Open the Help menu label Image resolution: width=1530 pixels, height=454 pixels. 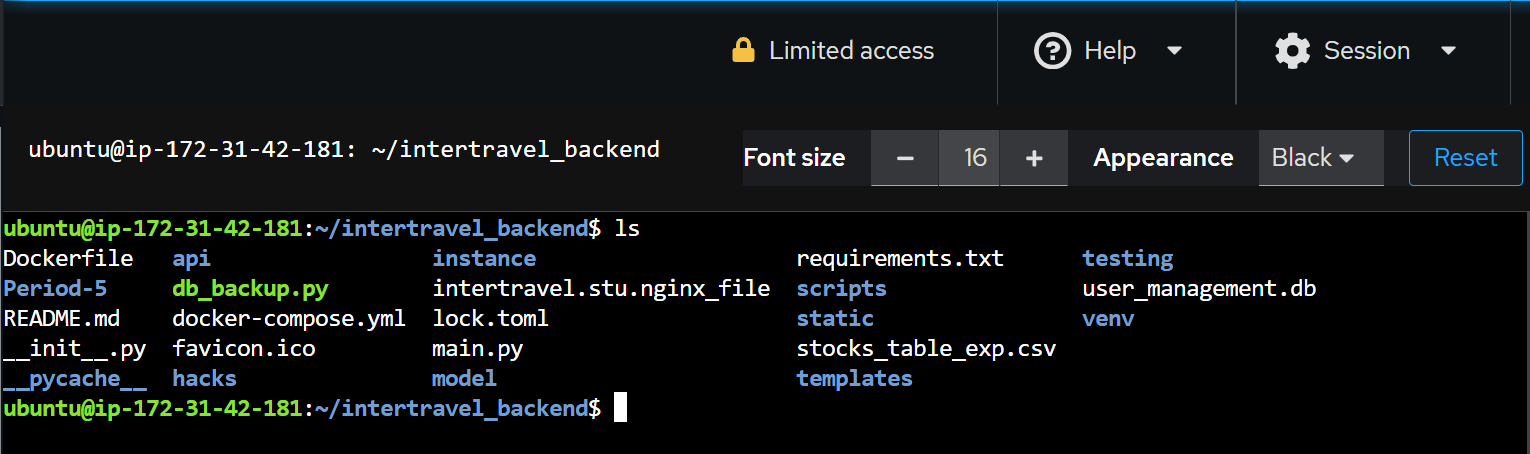1110,51
